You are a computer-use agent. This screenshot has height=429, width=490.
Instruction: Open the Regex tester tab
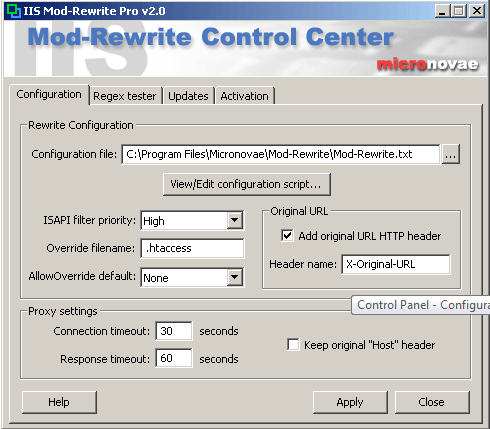tap(125, 96)
